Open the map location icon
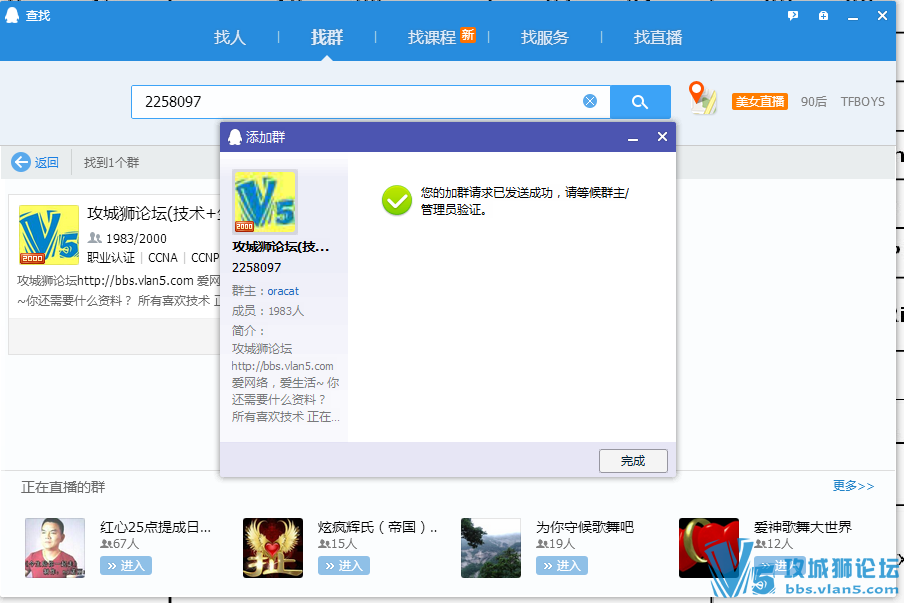The height and width of the screenshot is (603, 904). pyautogui.click(x=703, y=99)
